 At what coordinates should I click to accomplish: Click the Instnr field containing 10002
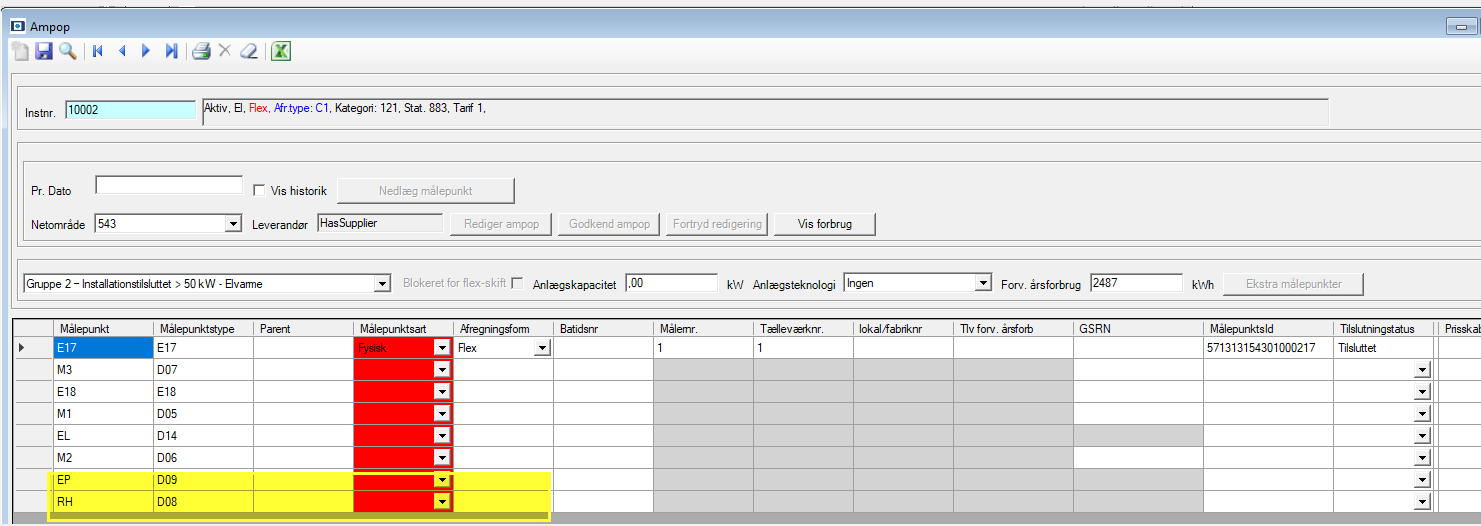pyautogui.click(x=131, y=110)
